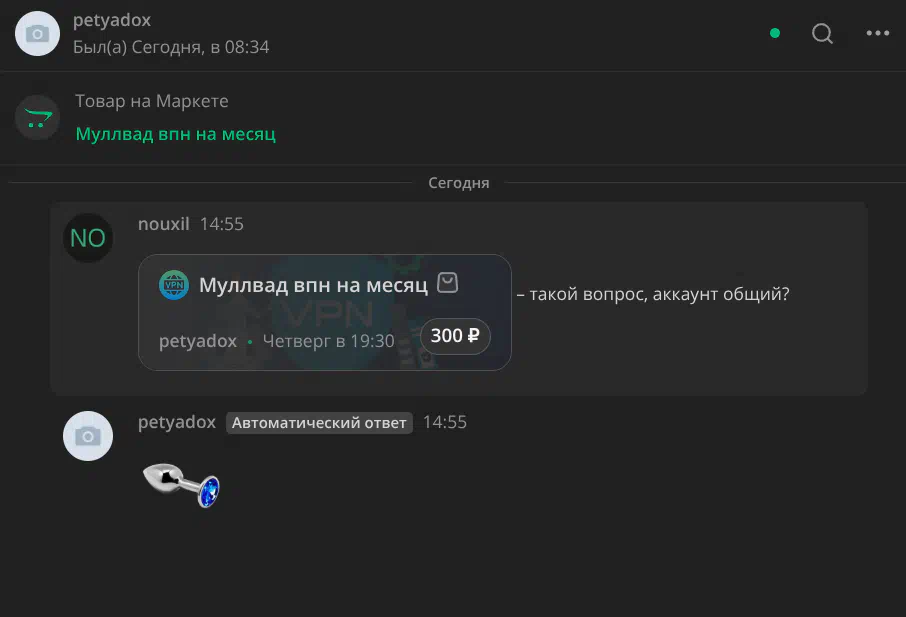Click the shopping bag icon in product card
The image size is (906, 617).
pos(448,284)
